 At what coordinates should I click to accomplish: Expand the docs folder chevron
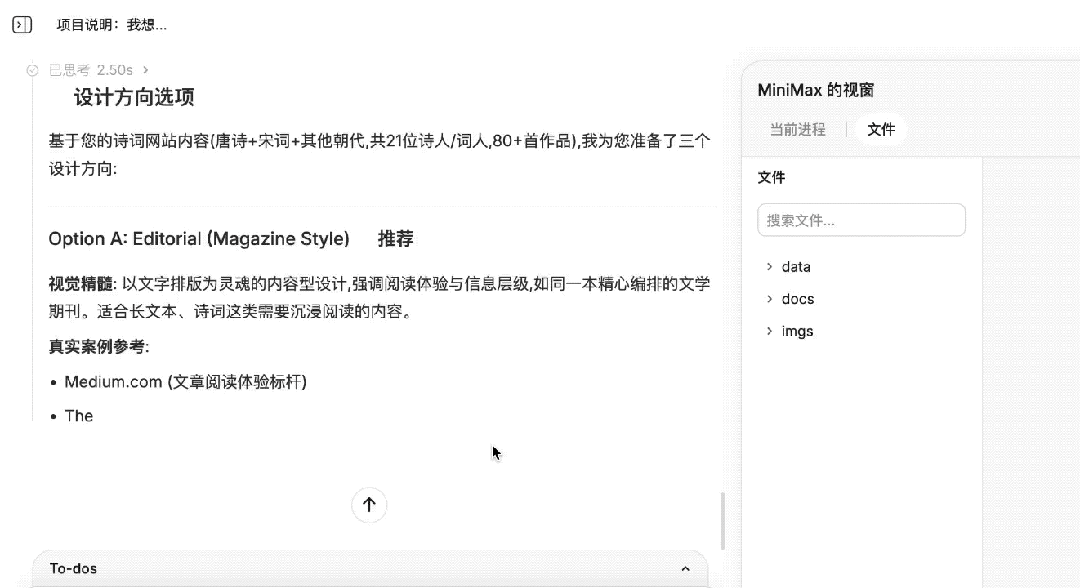tap(768, 299)
